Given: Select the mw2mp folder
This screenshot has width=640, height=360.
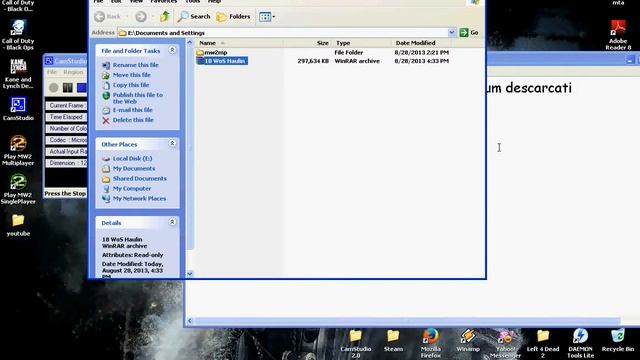Looking at the screenshot, I should (x=212, y=53).
